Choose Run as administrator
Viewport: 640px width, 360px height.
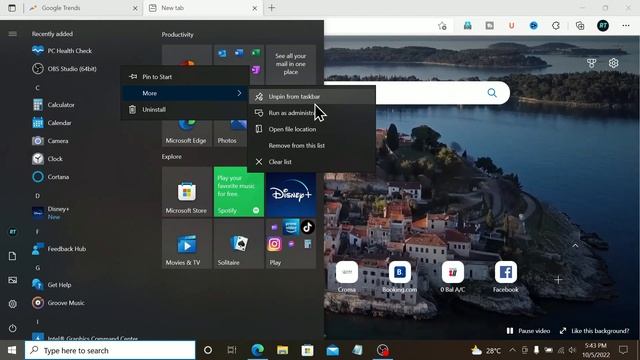(x=312, y=113)
